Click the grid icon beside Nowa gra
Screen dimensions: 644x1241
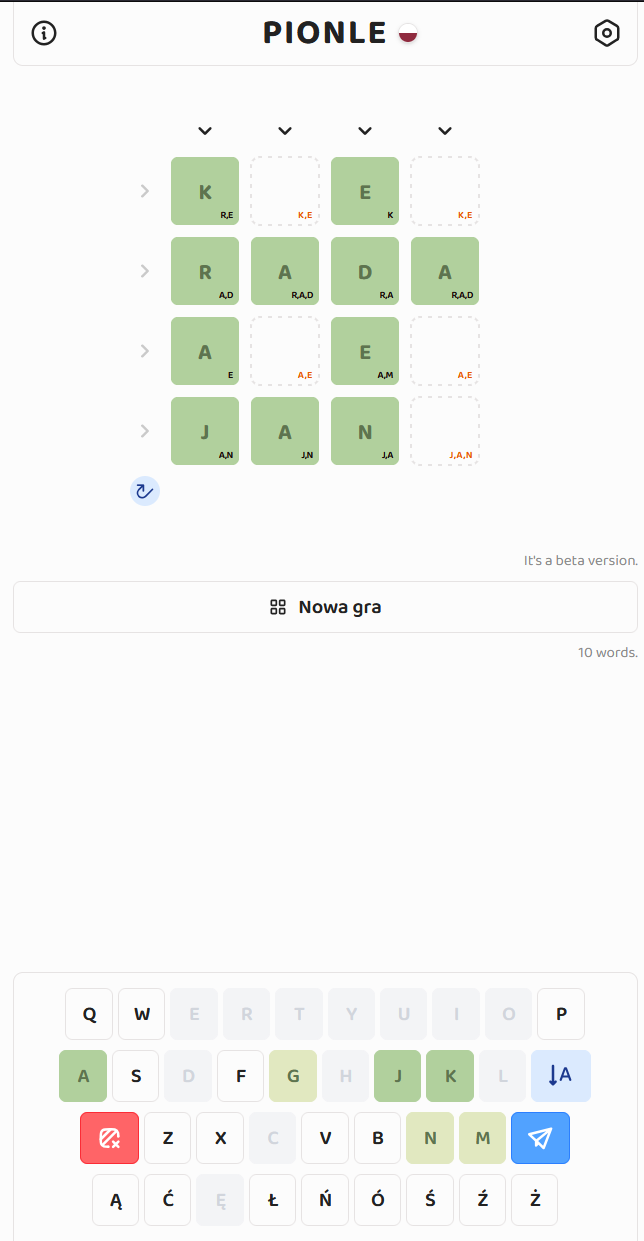278,607
